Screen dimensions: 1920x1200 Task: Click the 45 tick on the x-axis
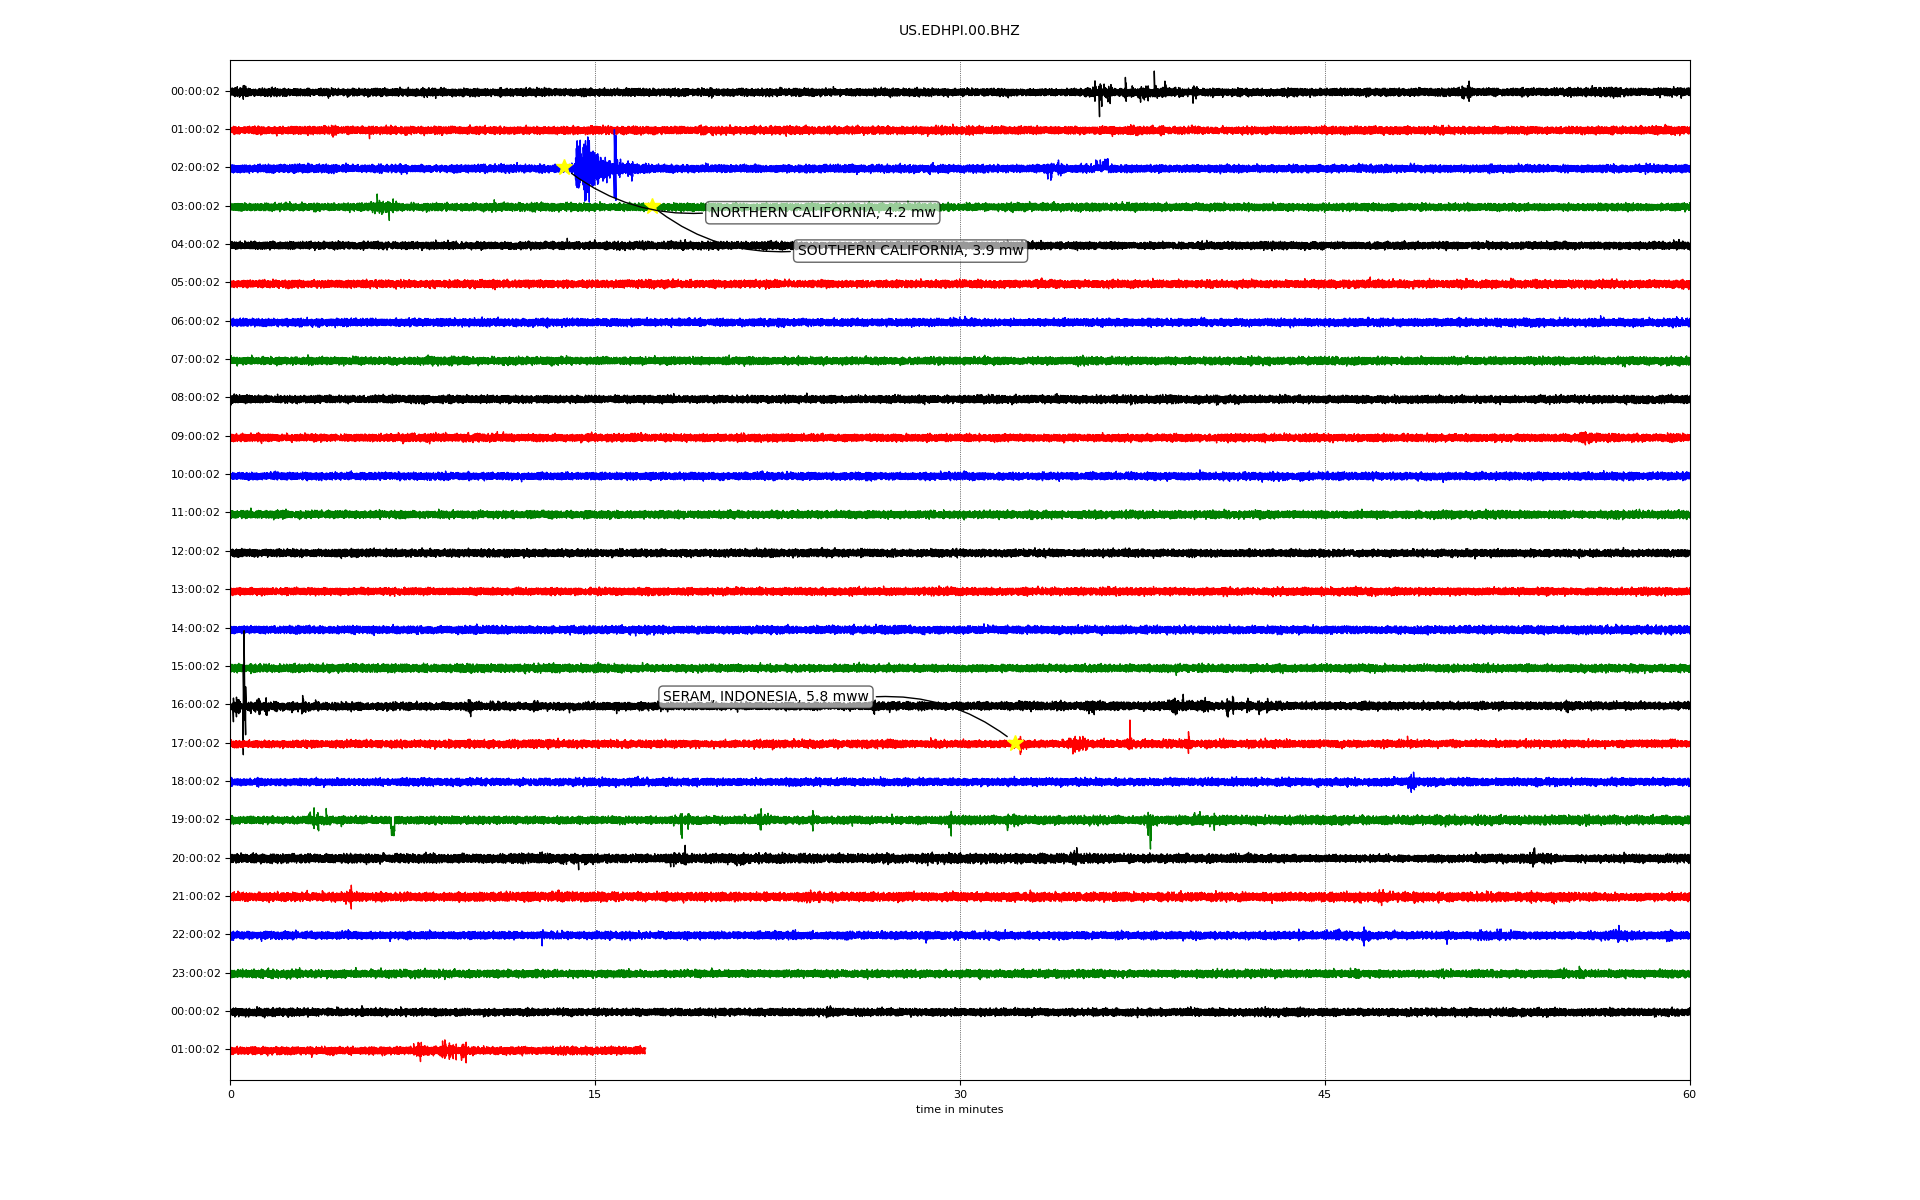click(x=1325, y=1094)
